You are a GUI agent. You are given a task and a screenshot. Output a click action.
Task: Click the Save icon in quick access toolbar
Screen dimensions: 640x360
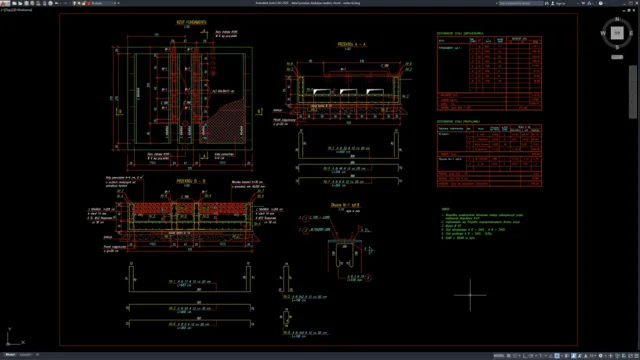click(27, 3)
